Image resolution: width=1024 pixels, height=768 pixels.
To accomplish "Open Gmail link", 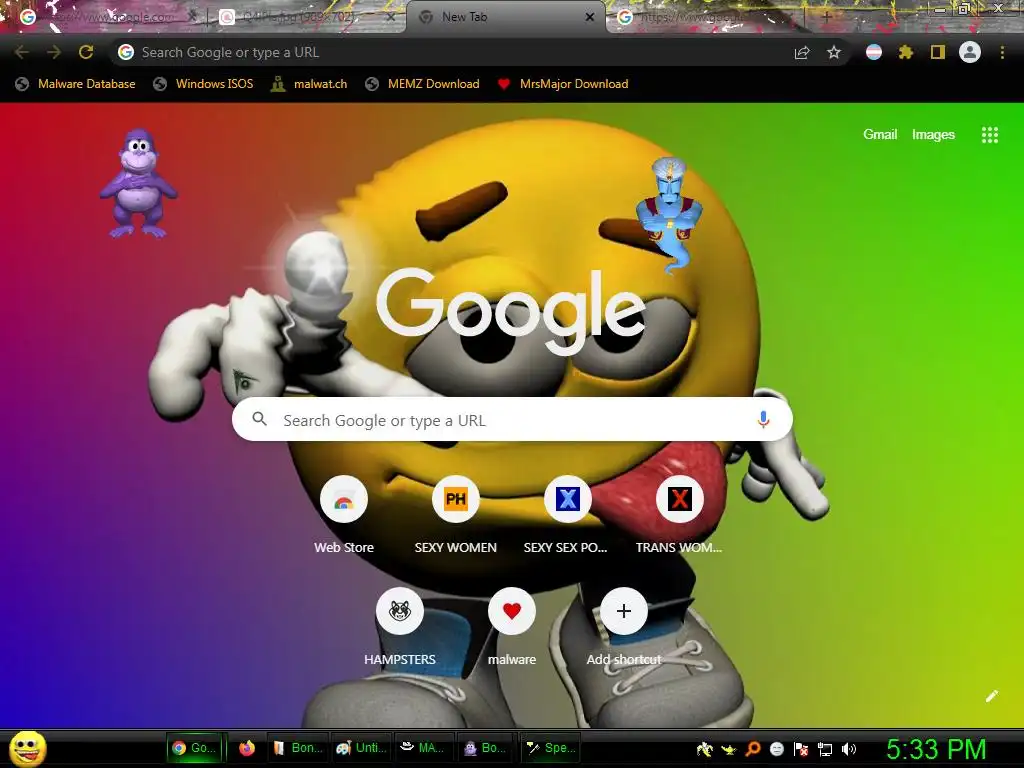I will pos(880,134).
